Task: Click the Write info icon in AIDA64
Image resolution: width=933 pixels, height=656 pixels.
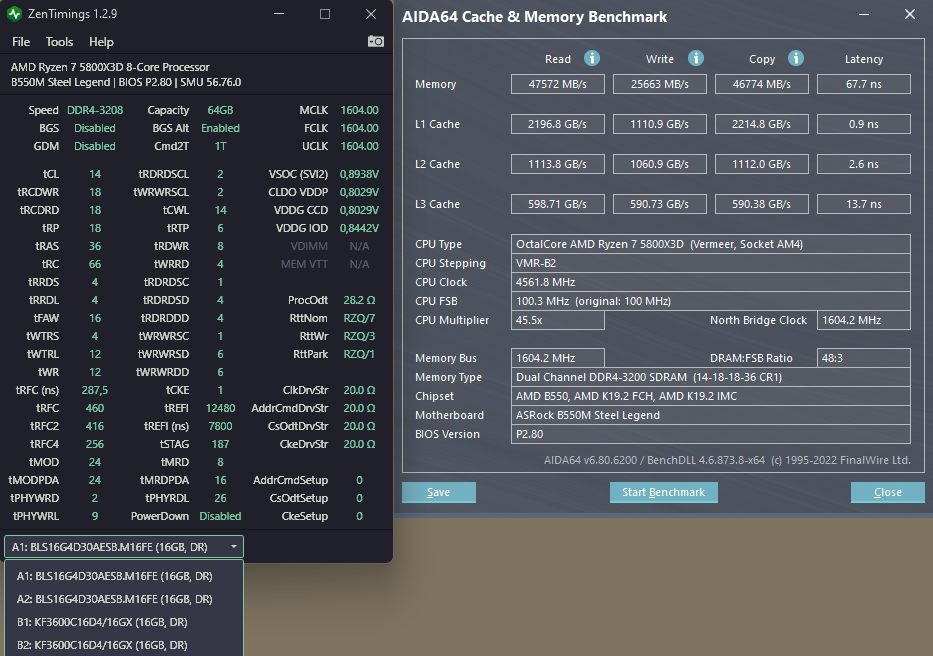Action: click(696, 58)
